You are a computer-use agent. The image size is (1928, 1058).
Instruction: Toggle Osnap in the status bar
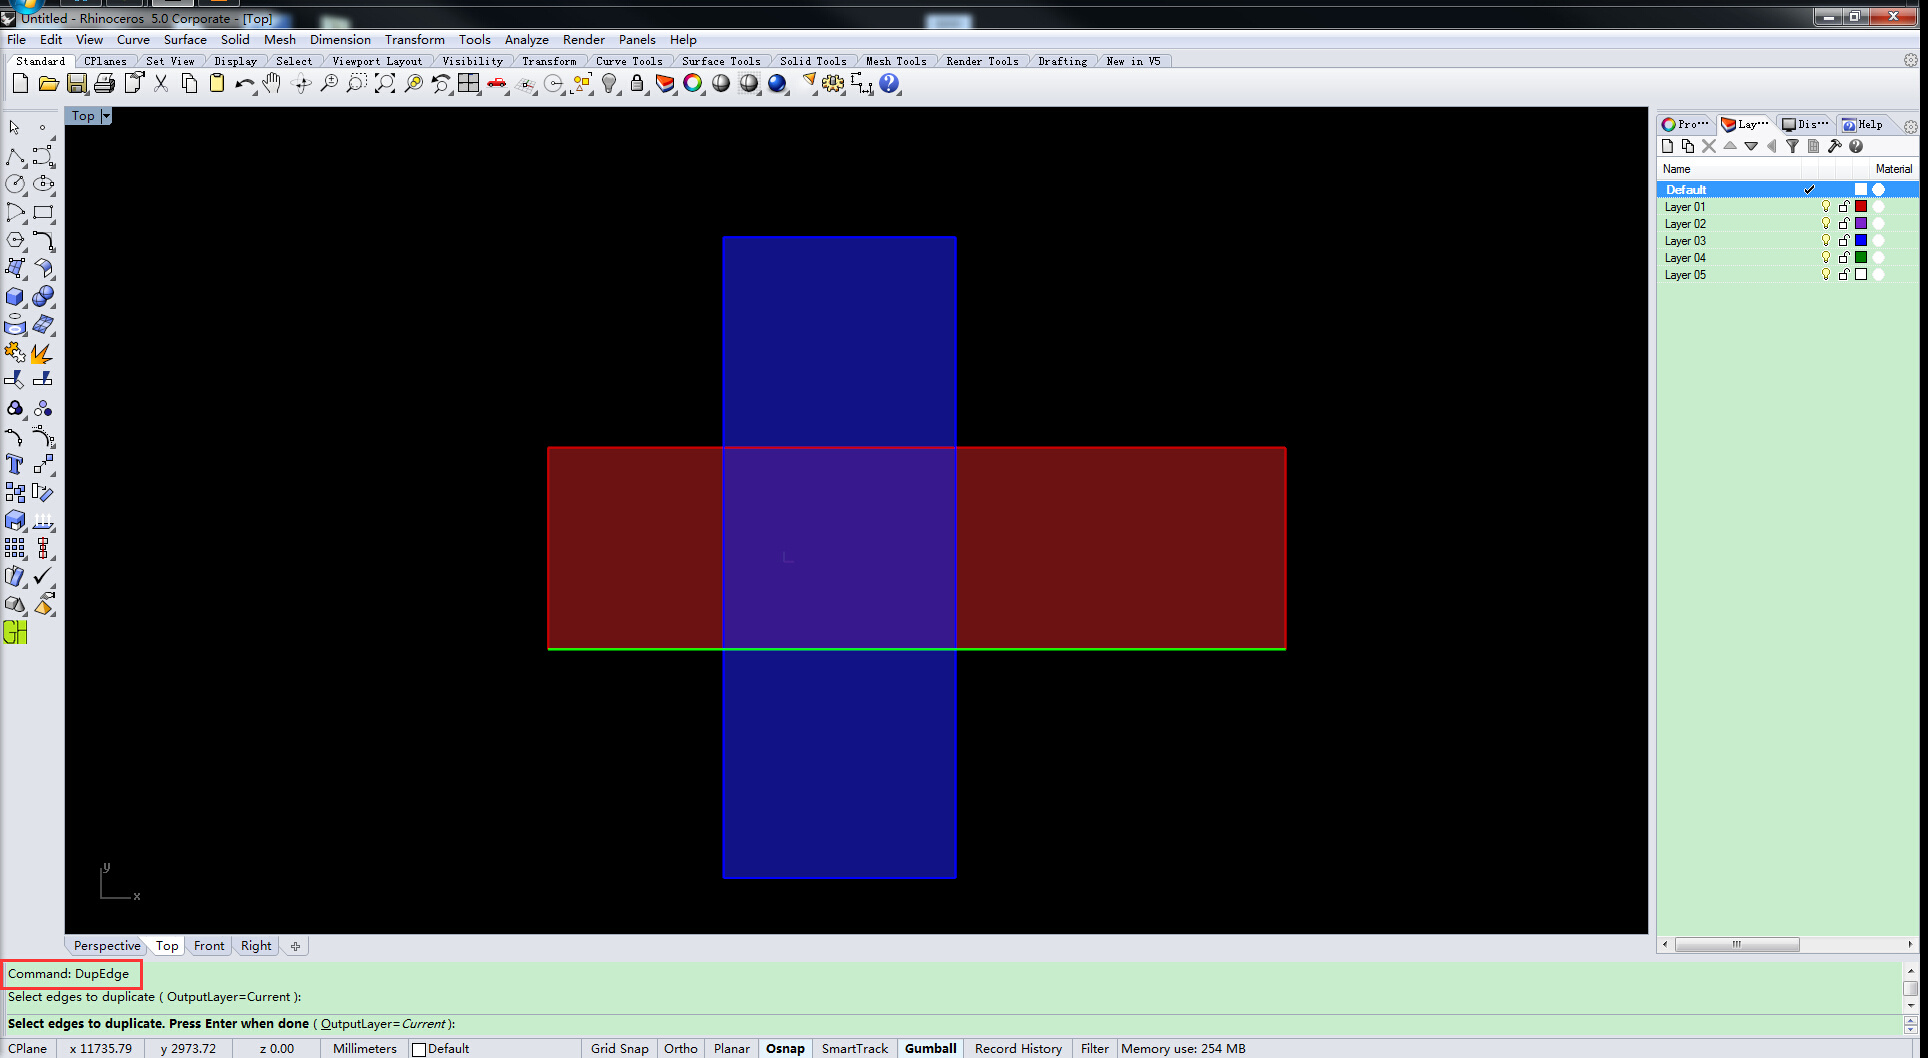[x=785, y=1048]
